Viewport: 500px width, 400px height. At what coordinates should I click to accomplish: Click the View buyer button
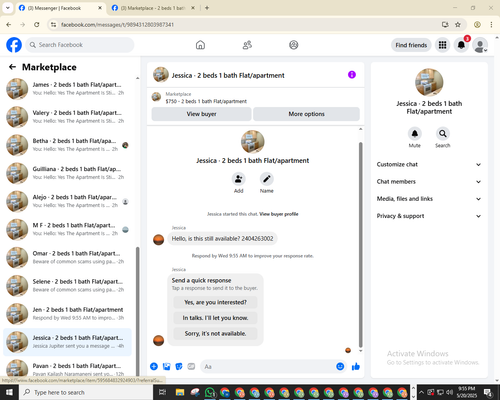point(201,114)
